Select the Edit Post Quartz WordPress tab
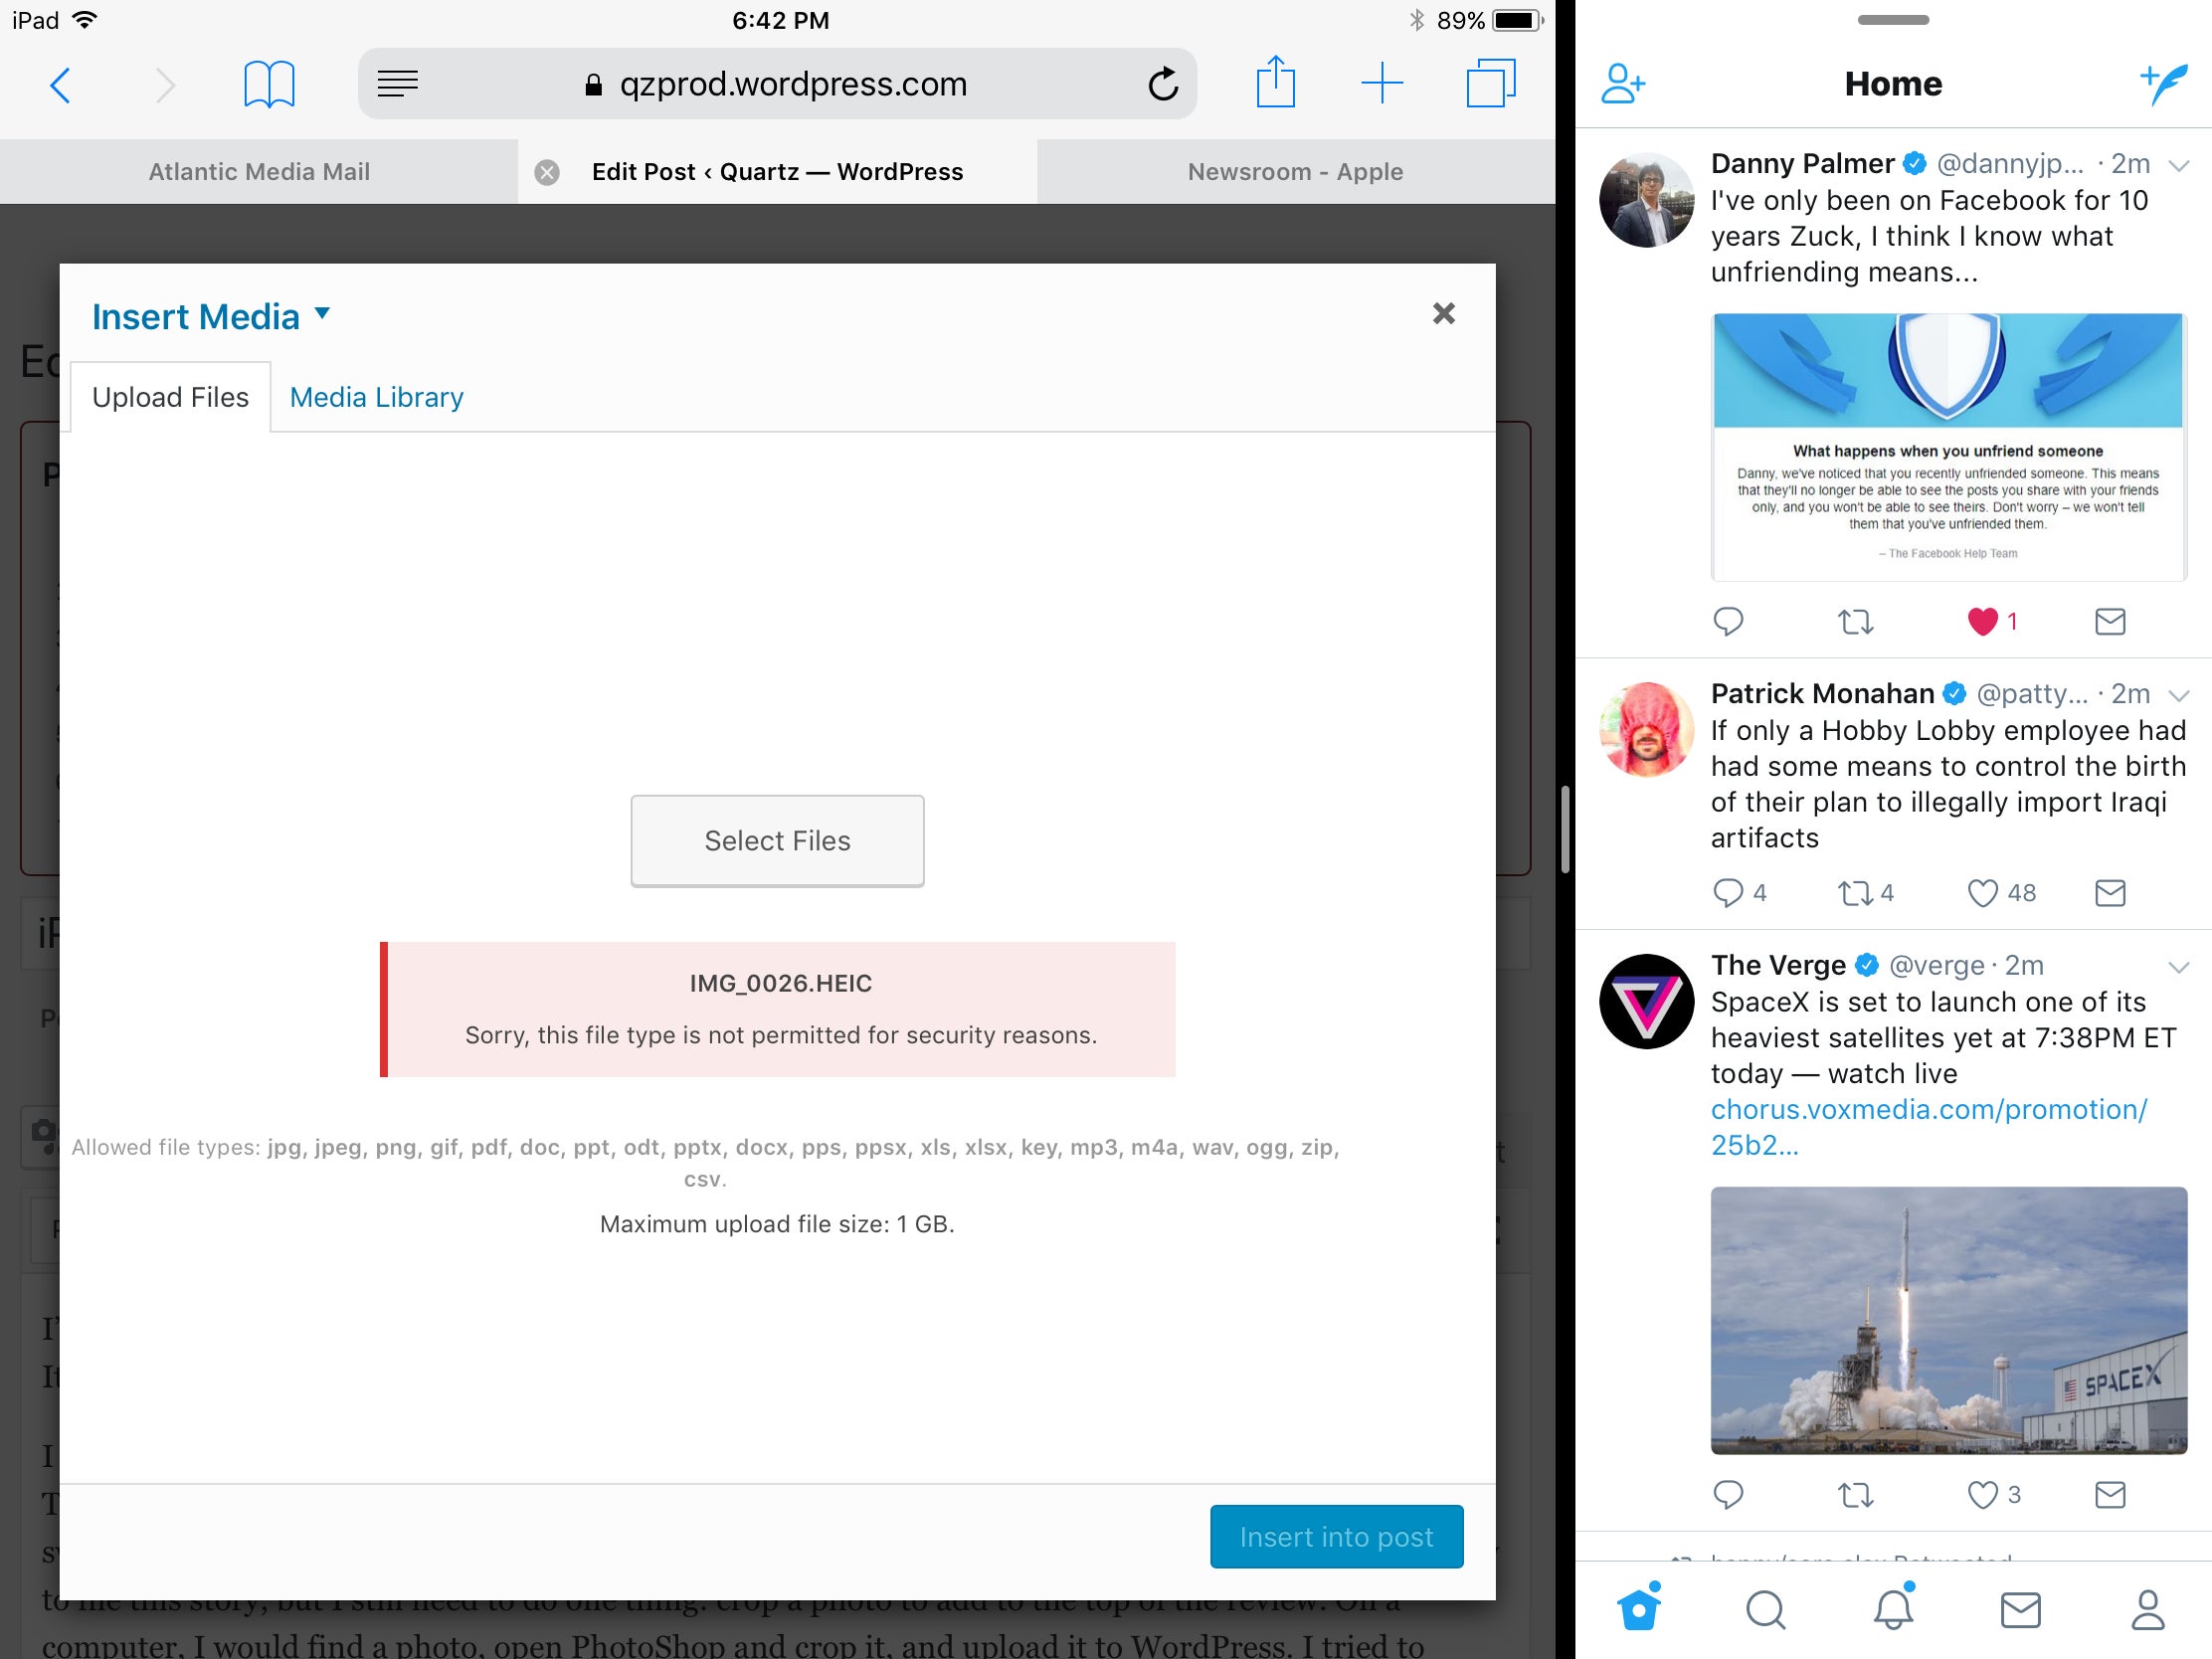This screenshot has width=2212, height=1659. (777, 172)
